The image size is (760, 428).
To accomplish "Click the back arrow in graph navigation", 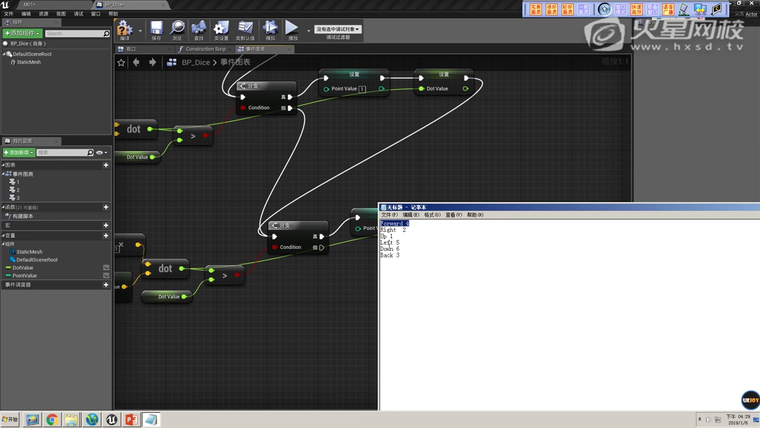I will pos(138,62).
